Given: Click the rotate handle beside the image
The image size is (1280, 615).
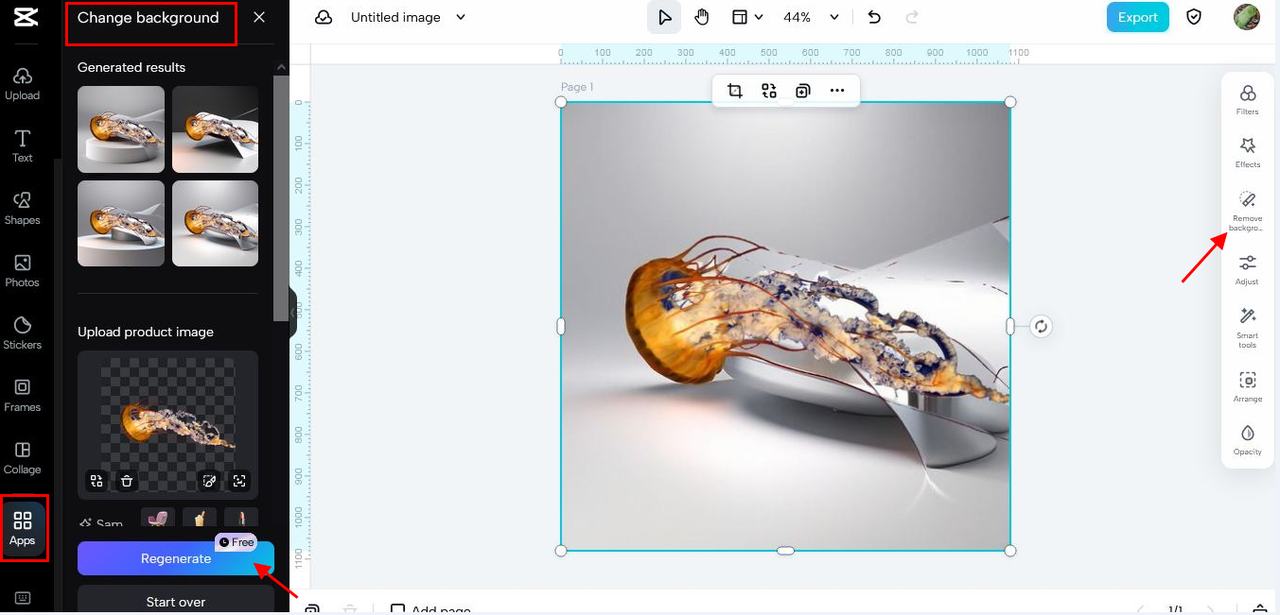Looking at the screenshot, I should coord(1041,326).
